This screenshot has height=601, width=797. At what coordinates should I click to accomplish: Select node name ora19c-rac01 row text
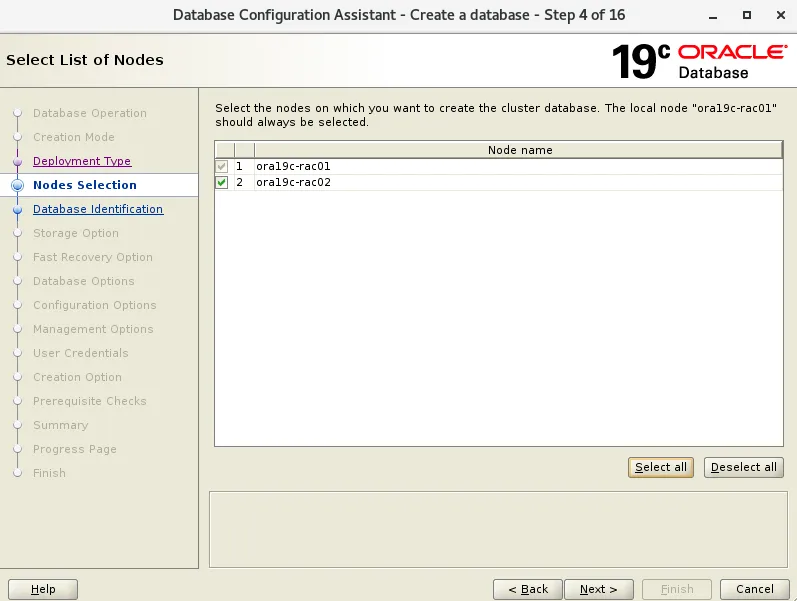point(293,166)
